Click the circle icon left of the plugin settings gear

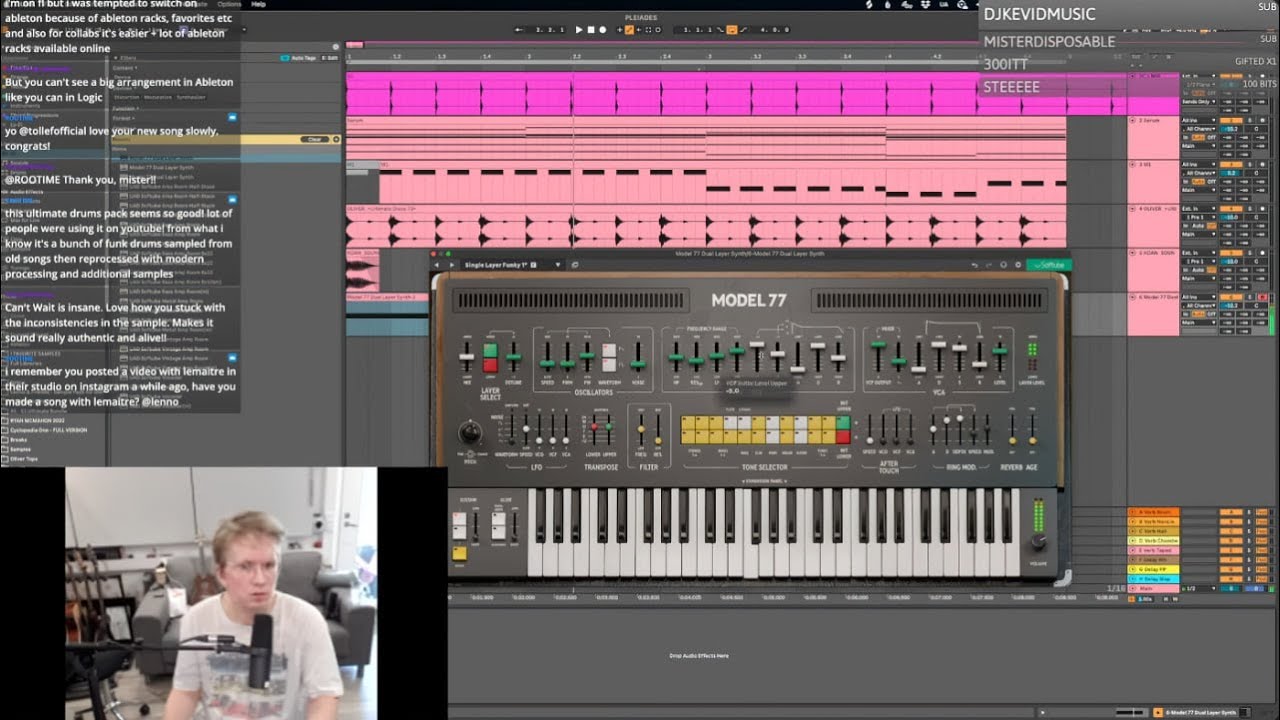(x=1003, y=265)
